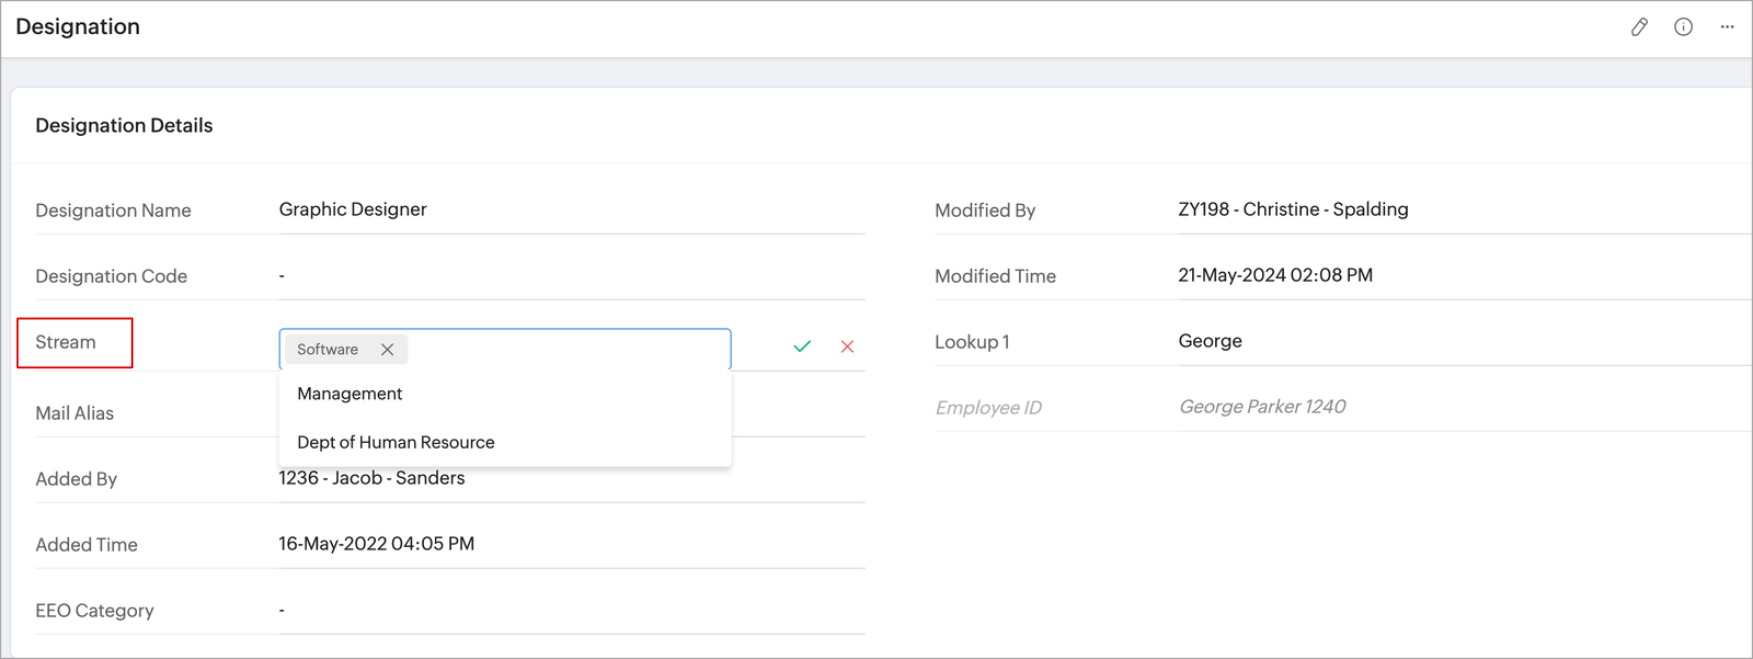Click Added By Jacob Sanders value
This screenshot has width=1753, height=659.
[x=372, y=478]
